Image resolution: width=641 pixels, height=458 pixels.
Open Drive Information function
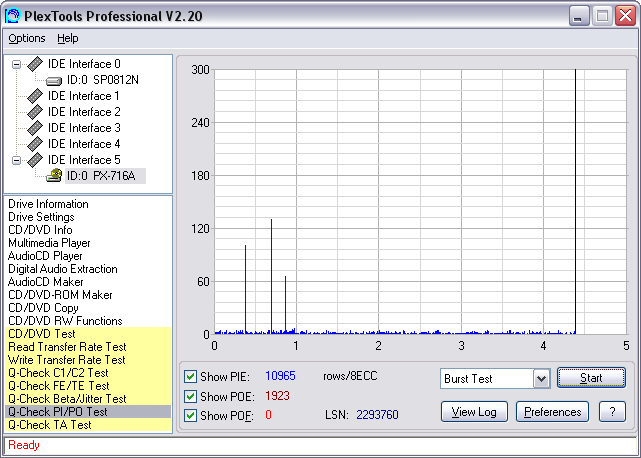[x=48, y=204]
